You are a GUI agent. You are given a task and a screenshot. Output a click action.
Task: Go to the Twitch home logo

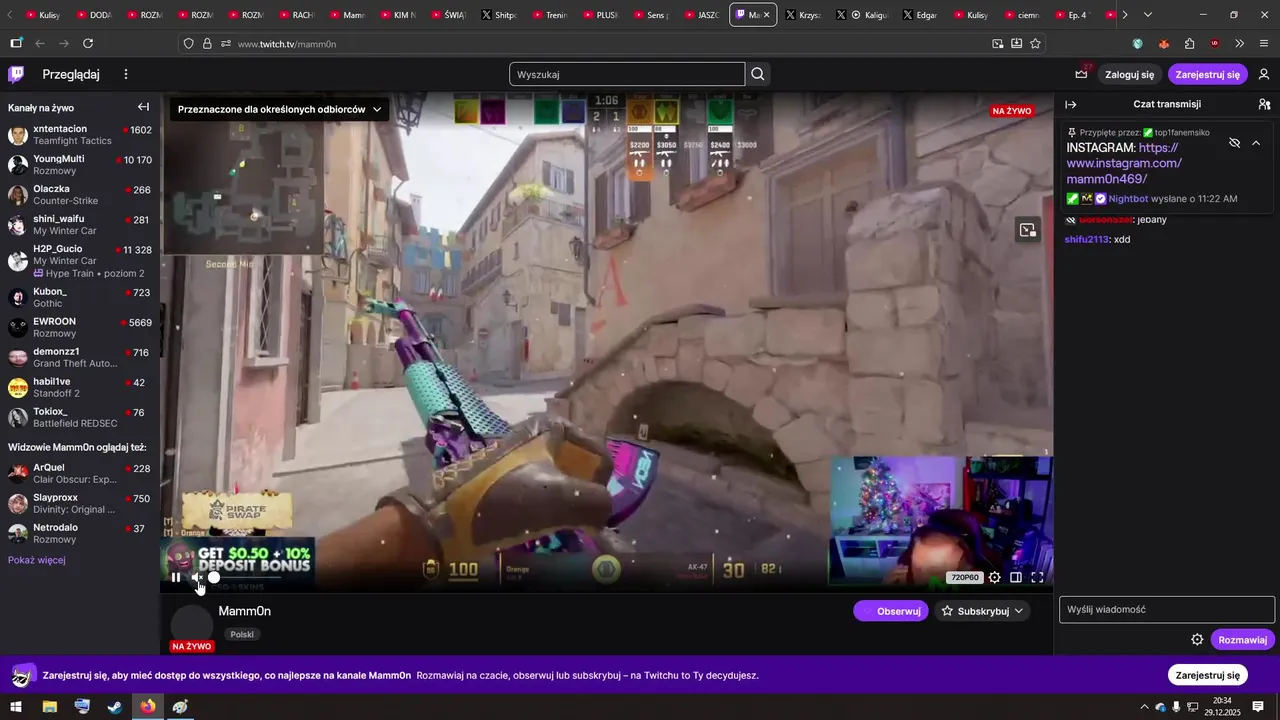coord(16,74)
